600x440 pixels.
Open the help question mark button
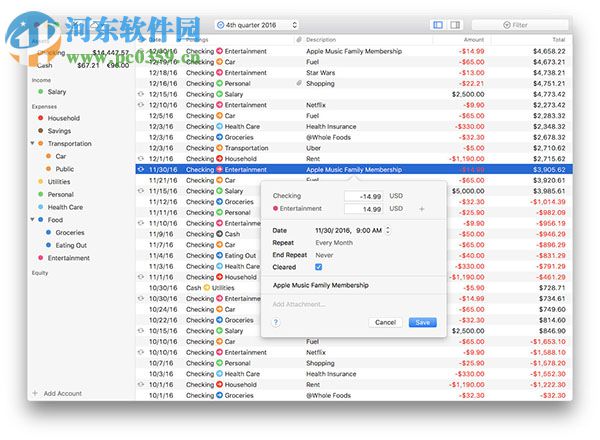(276, 322)
